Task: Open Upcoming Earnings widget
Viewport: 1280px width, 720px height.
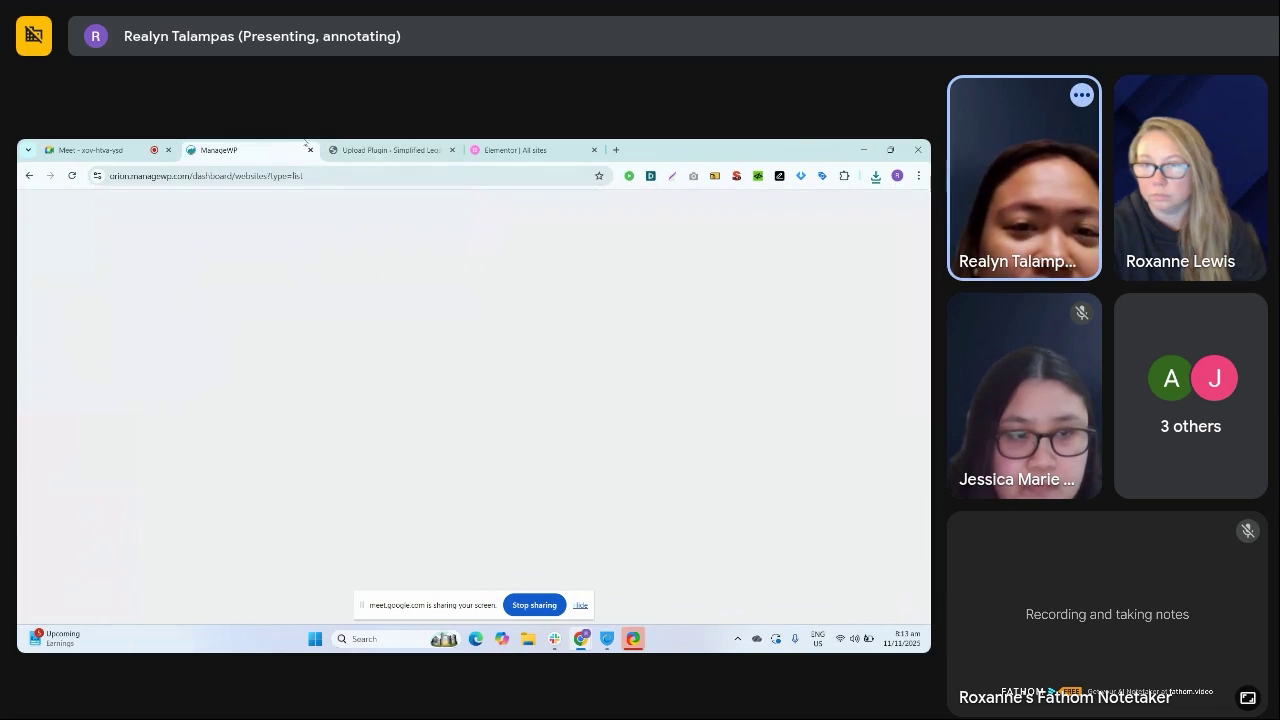Action: click(x=55, y=638)
